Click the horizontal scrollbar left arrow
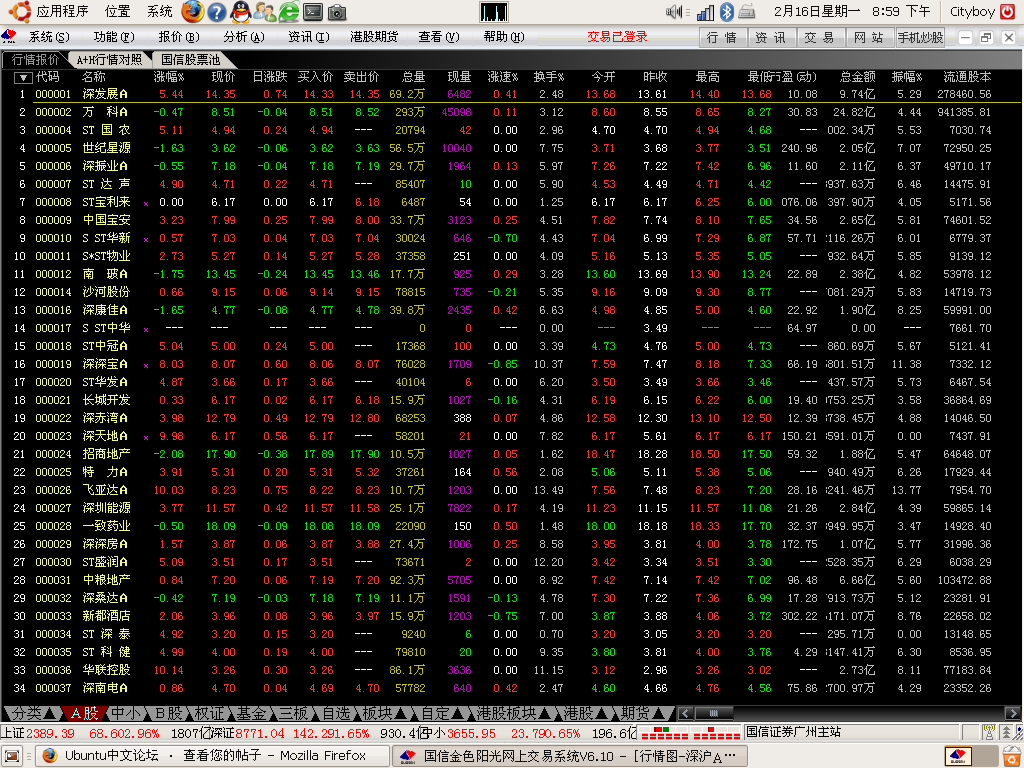Screen dimensions: 1024x768 click(x=685, y=713)
